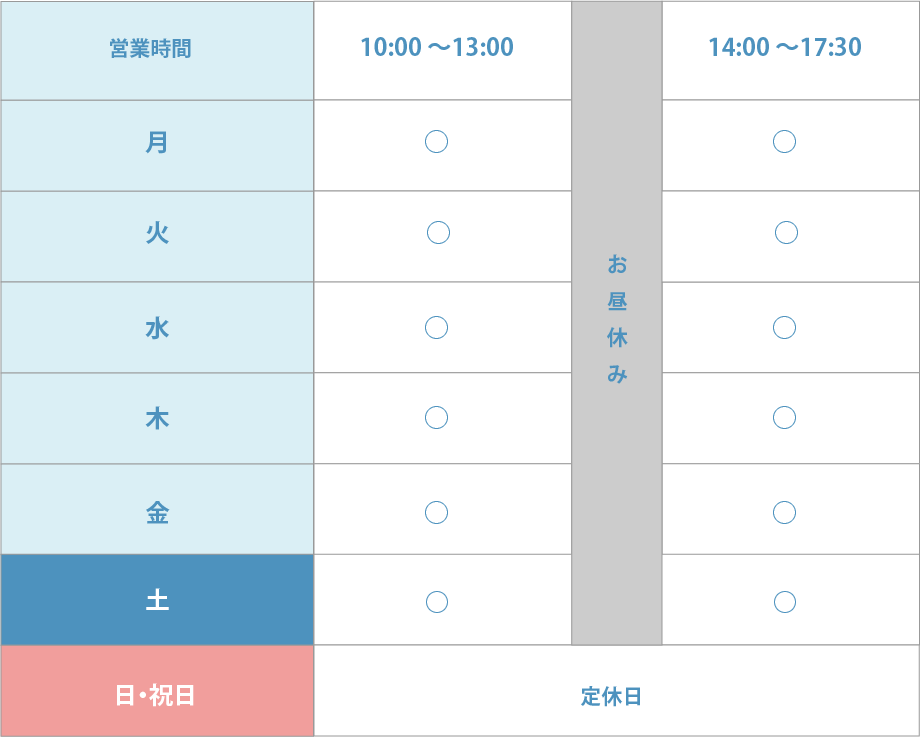Select Wednesday morning circle
Viewport: 921px width, 737px height.
pos(436,327)
